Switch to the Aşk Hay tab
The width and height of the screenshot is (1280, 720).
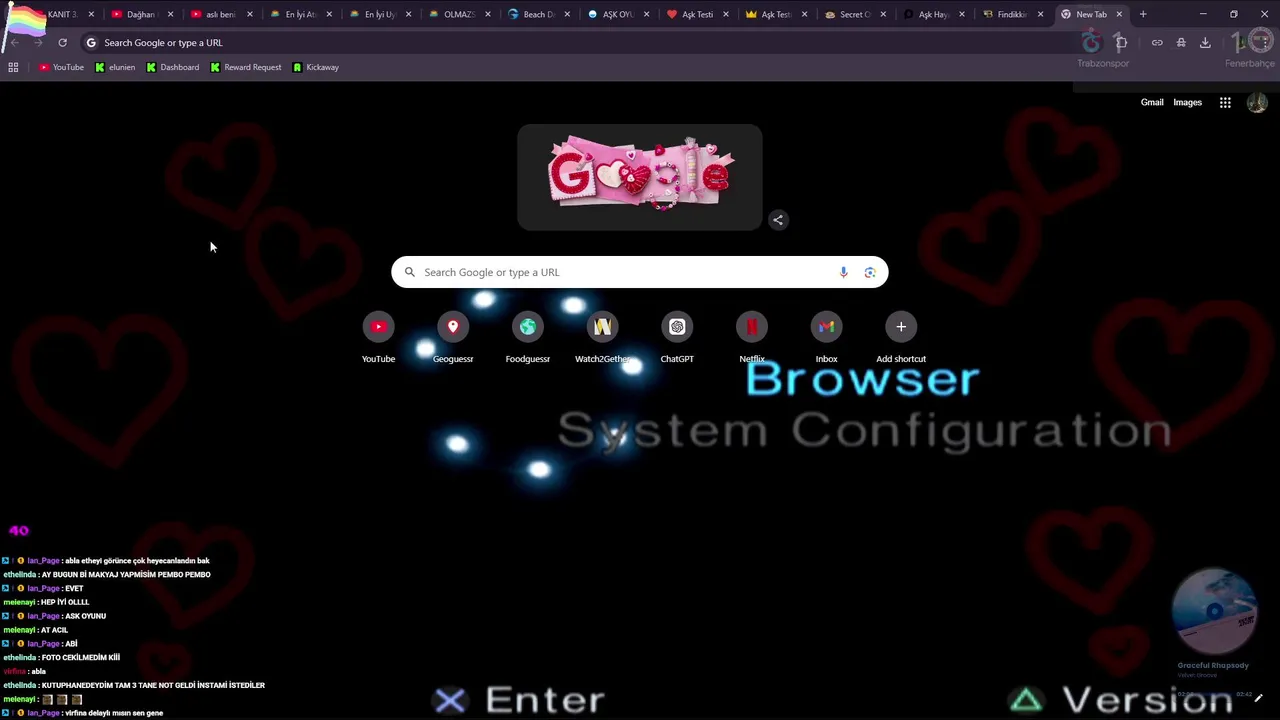pyautogui.click(x=934, y=14)
